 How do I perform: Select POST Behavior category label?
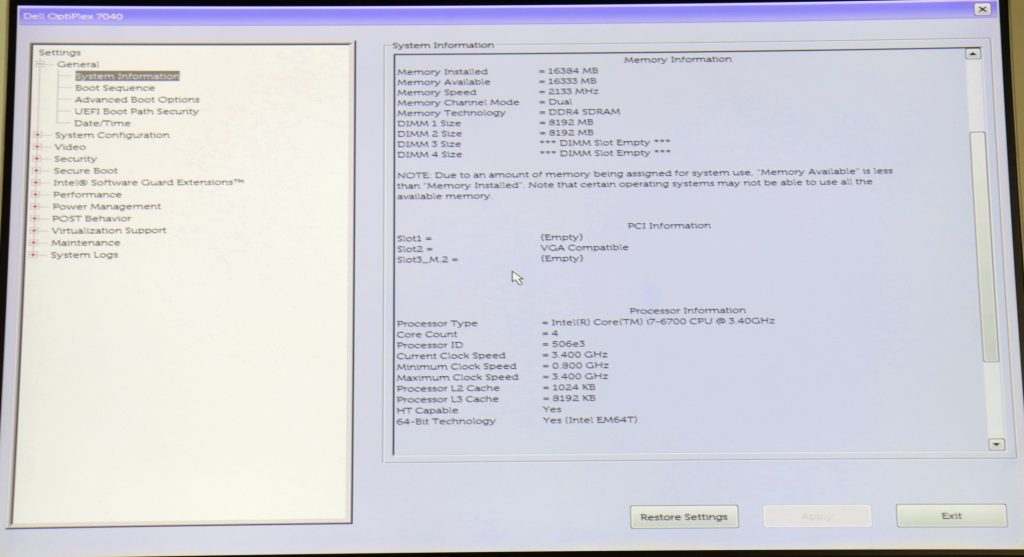(x=91, y=218)
